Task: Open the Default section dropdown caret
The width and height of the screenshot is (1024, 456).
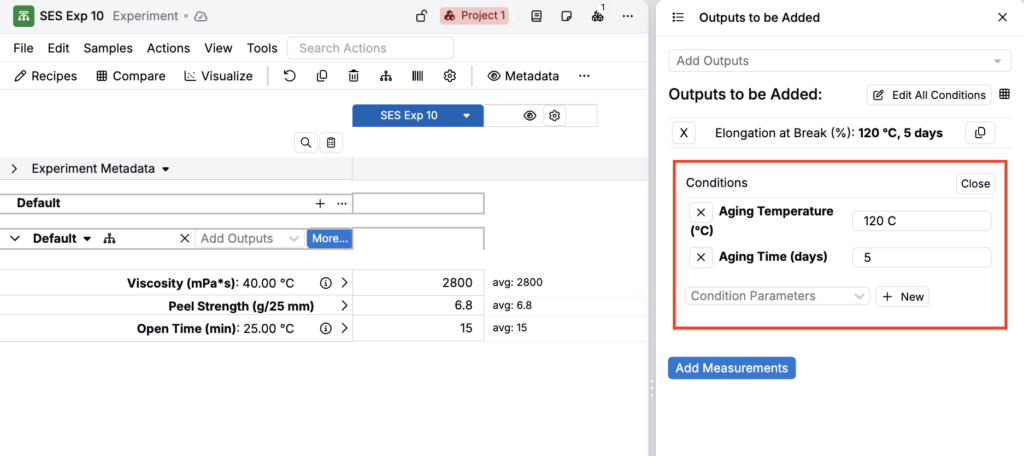Action: coord(87,239)
